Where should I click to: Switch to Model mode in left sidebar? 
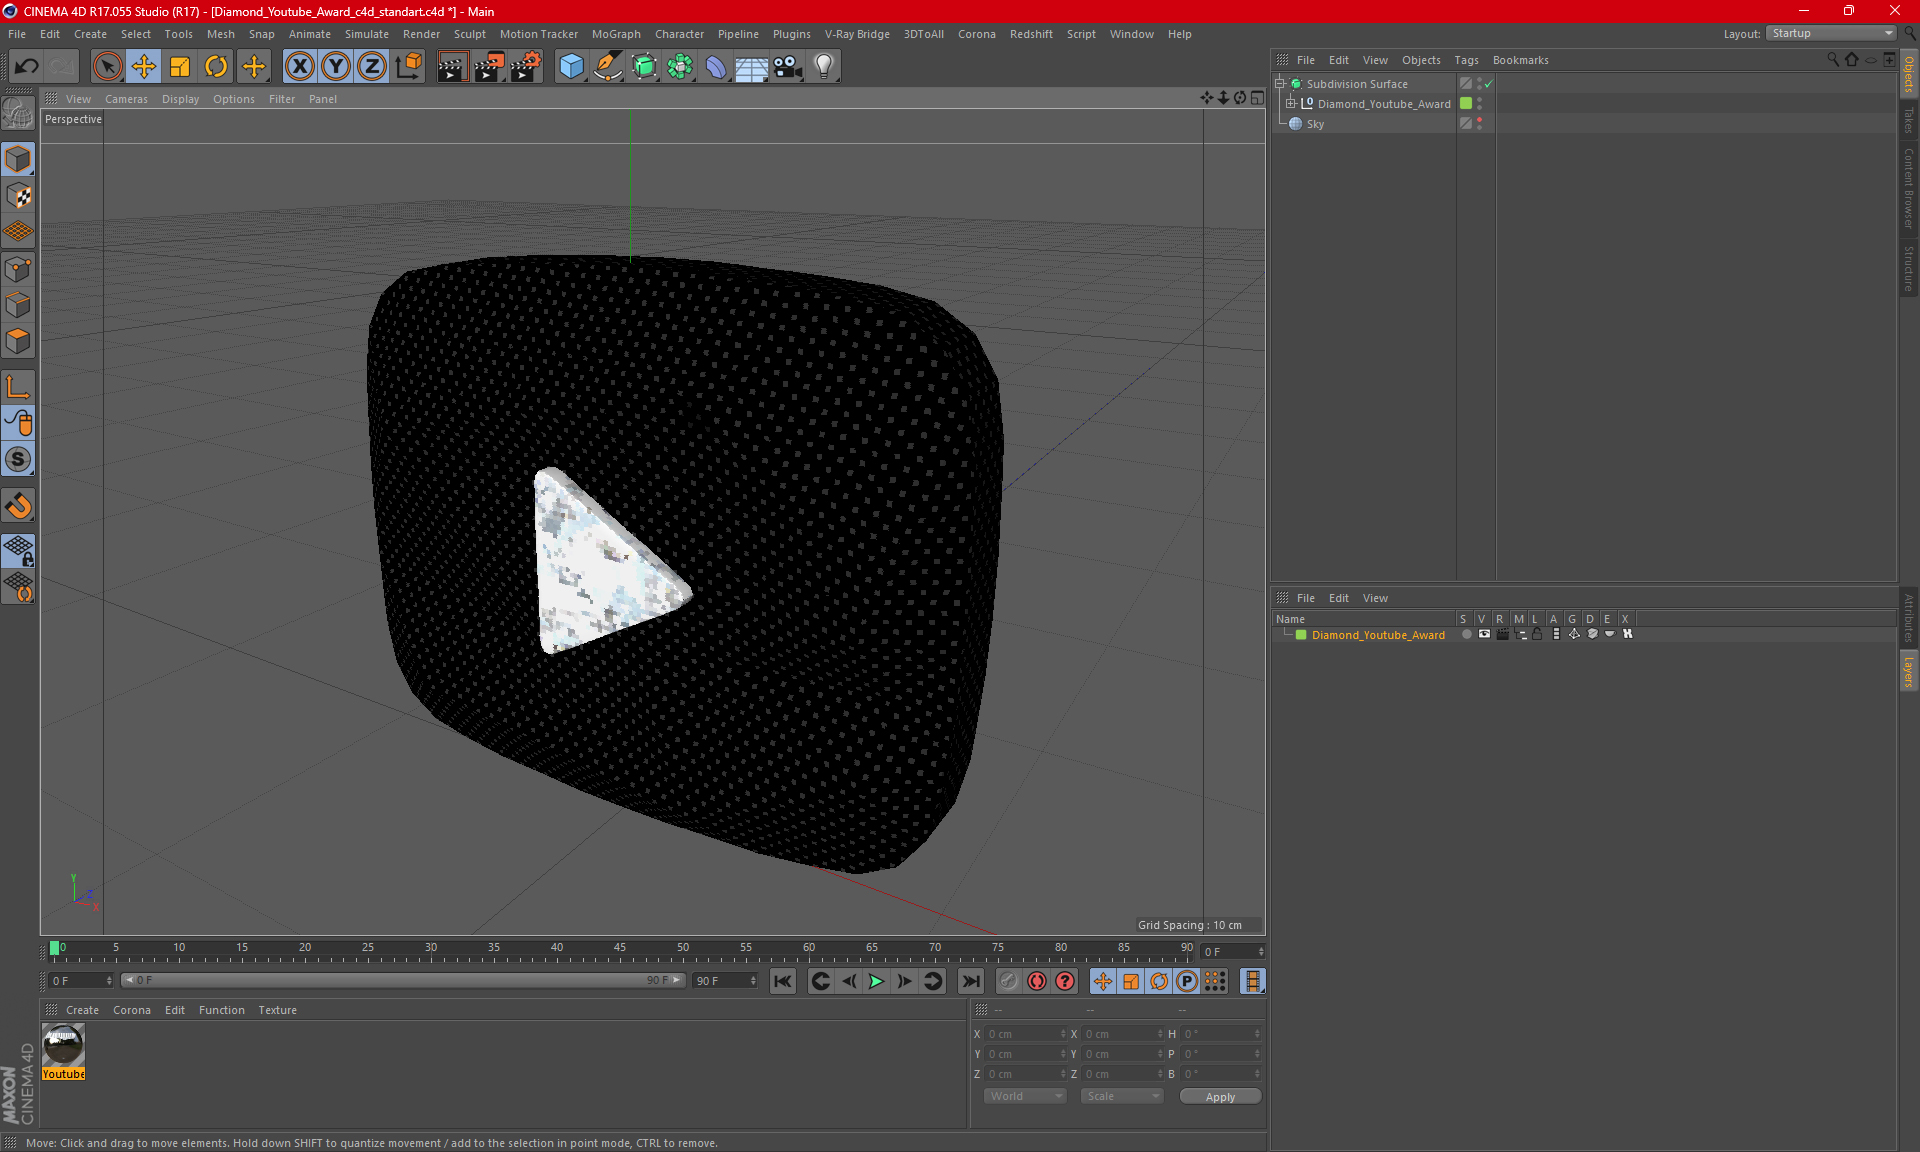point(18,160)
